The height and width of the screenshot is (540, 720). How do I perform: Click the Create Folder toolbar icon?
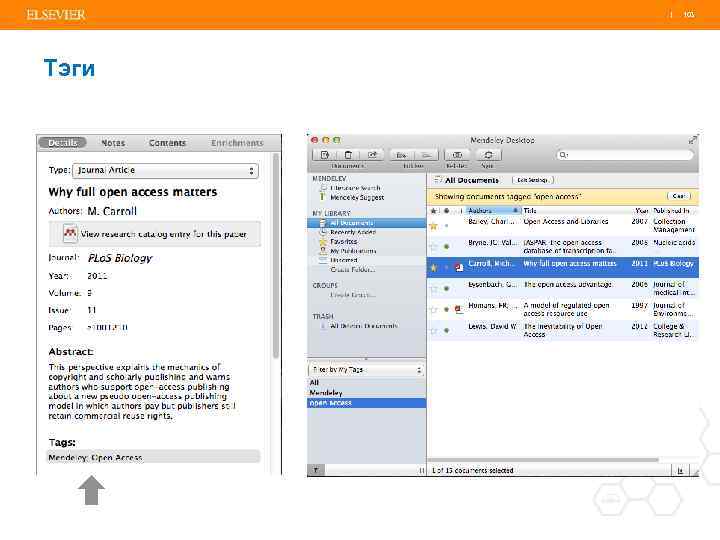[402, 155]
